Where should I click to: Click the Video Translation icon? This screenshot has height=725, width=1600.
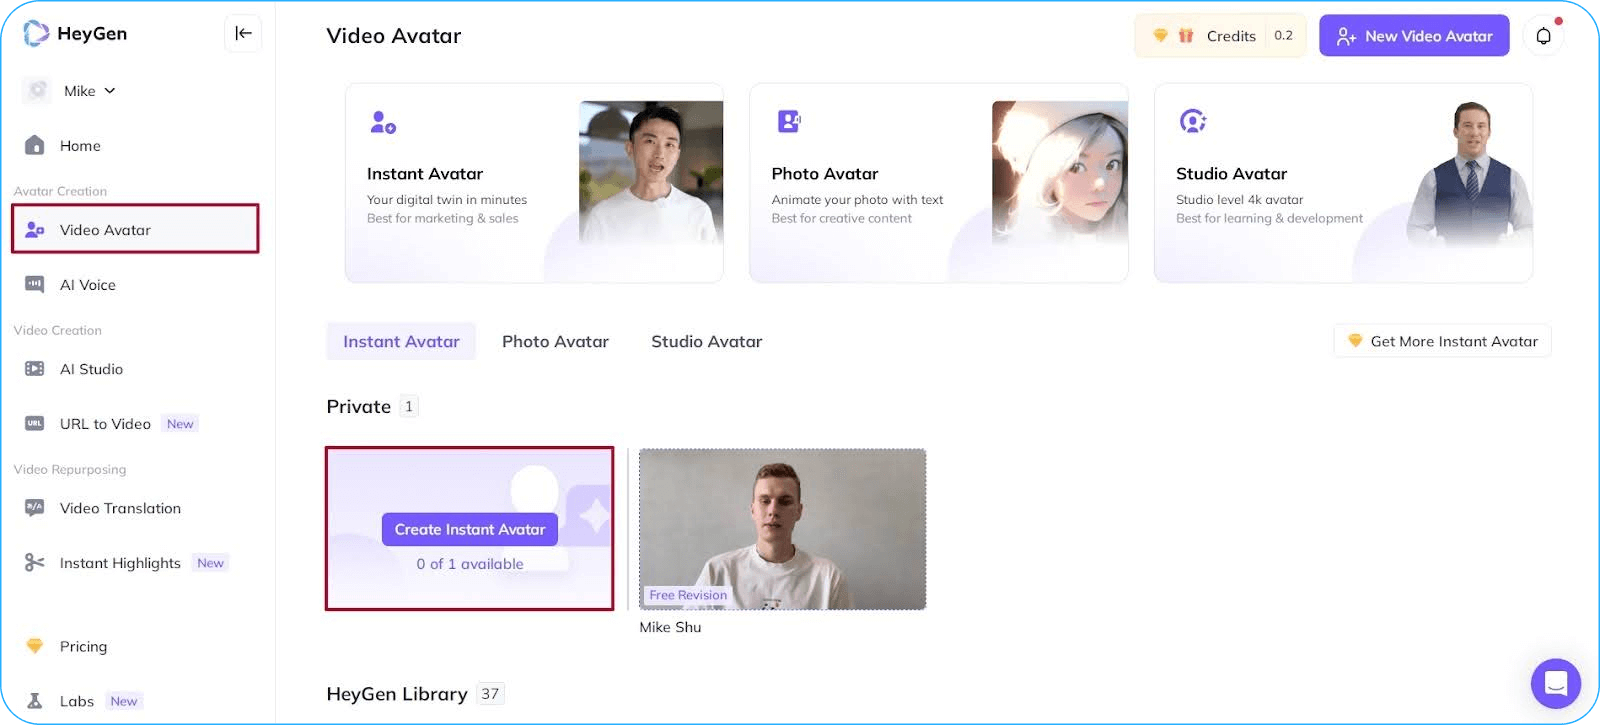pos(35,508)
